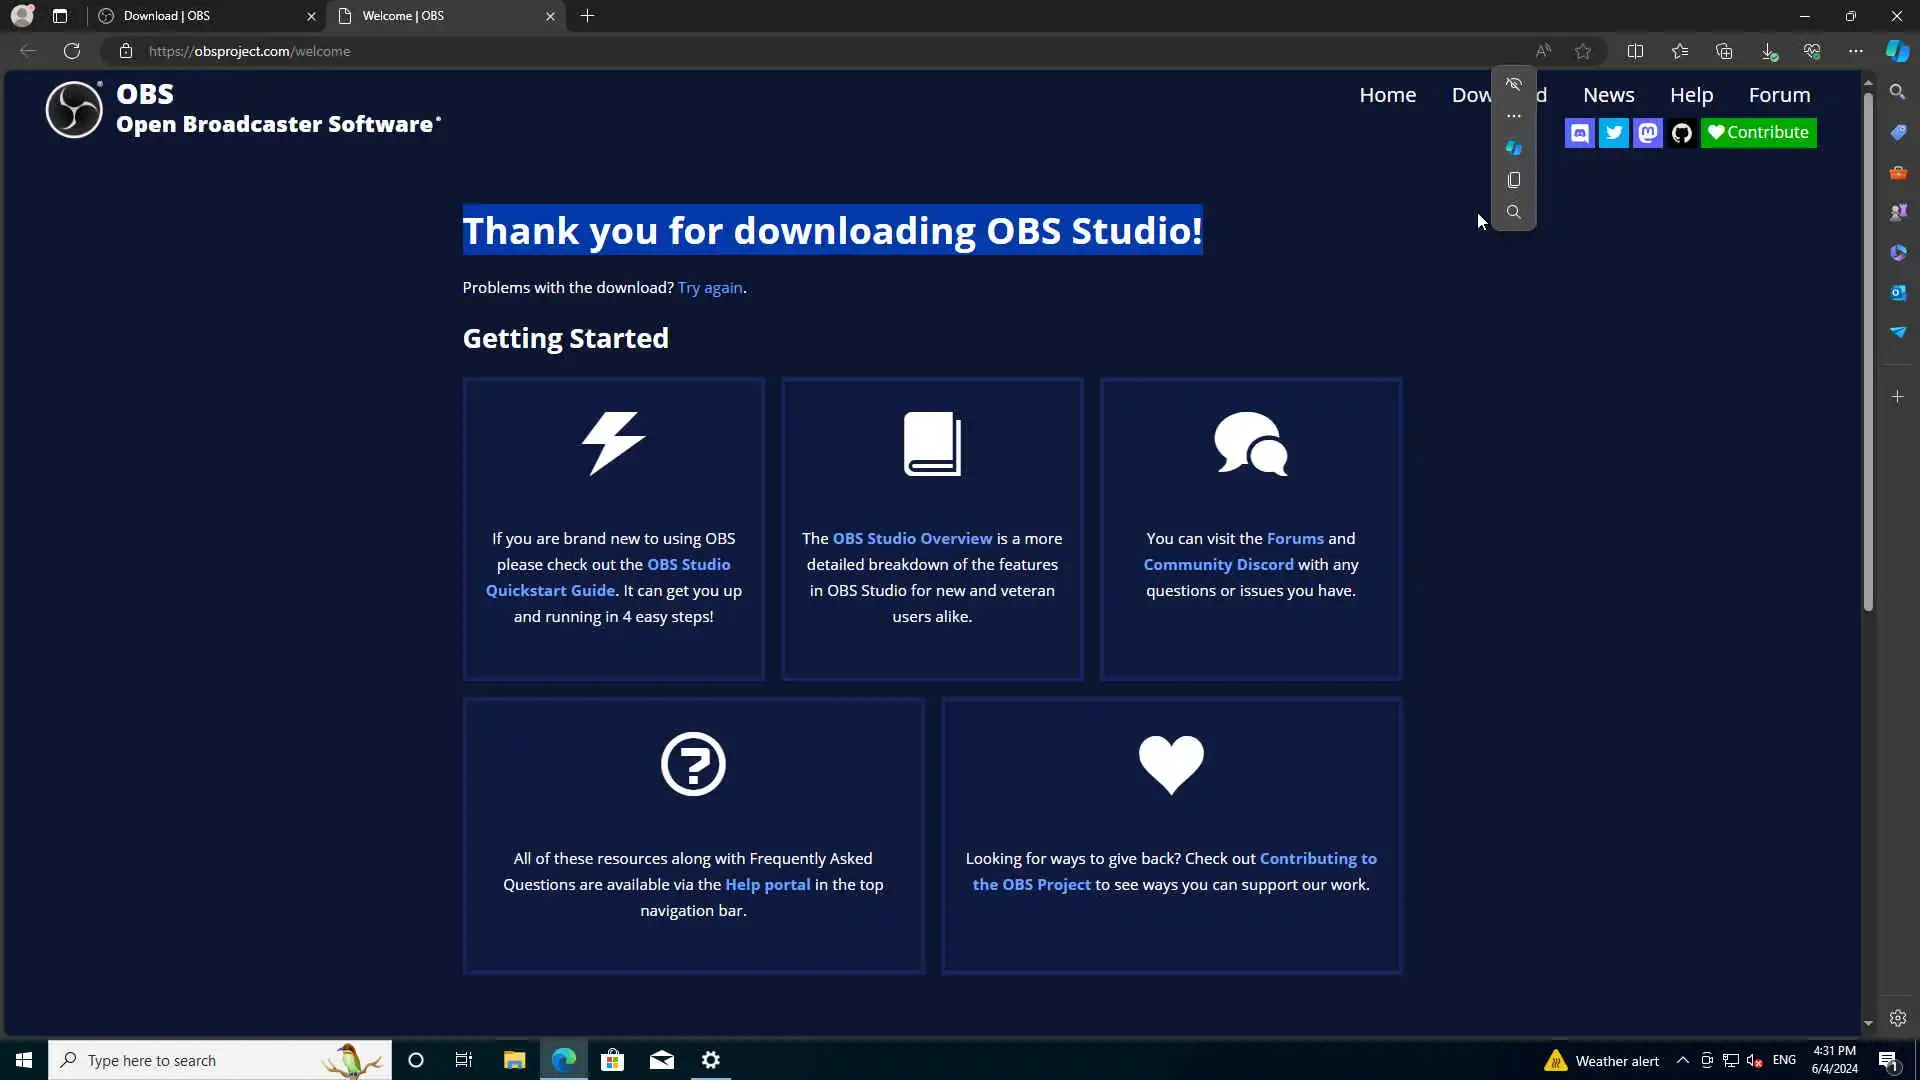Screen dimensions: 1920x1080
Task: Click the OBS logo in header
Action: pos(74,109)
